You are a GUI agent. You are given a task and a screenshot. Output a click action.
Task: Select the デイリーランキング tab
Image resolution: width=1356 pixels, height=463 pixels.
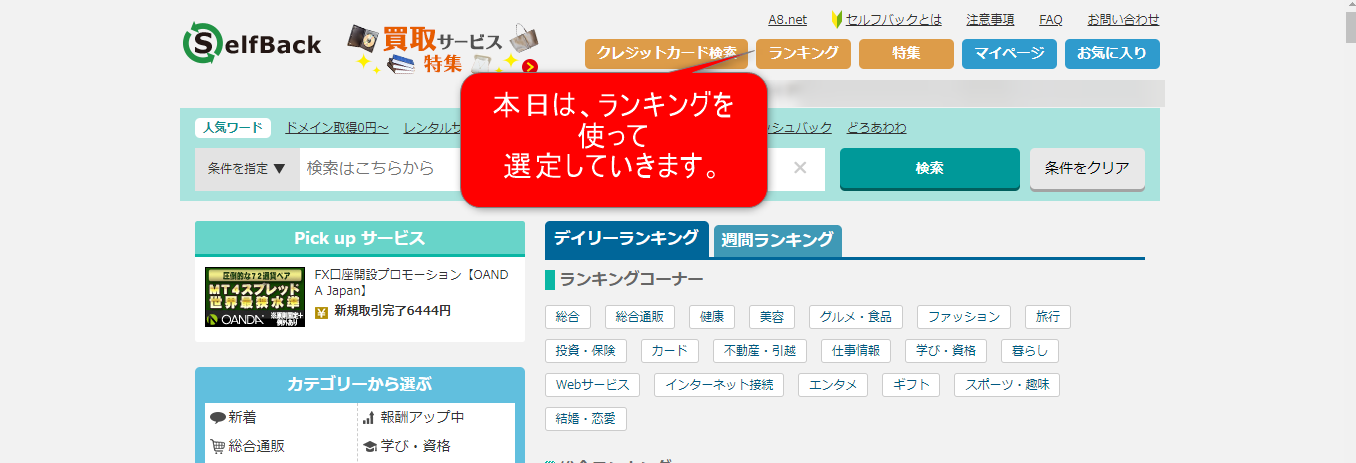click(x=626, y=239)
